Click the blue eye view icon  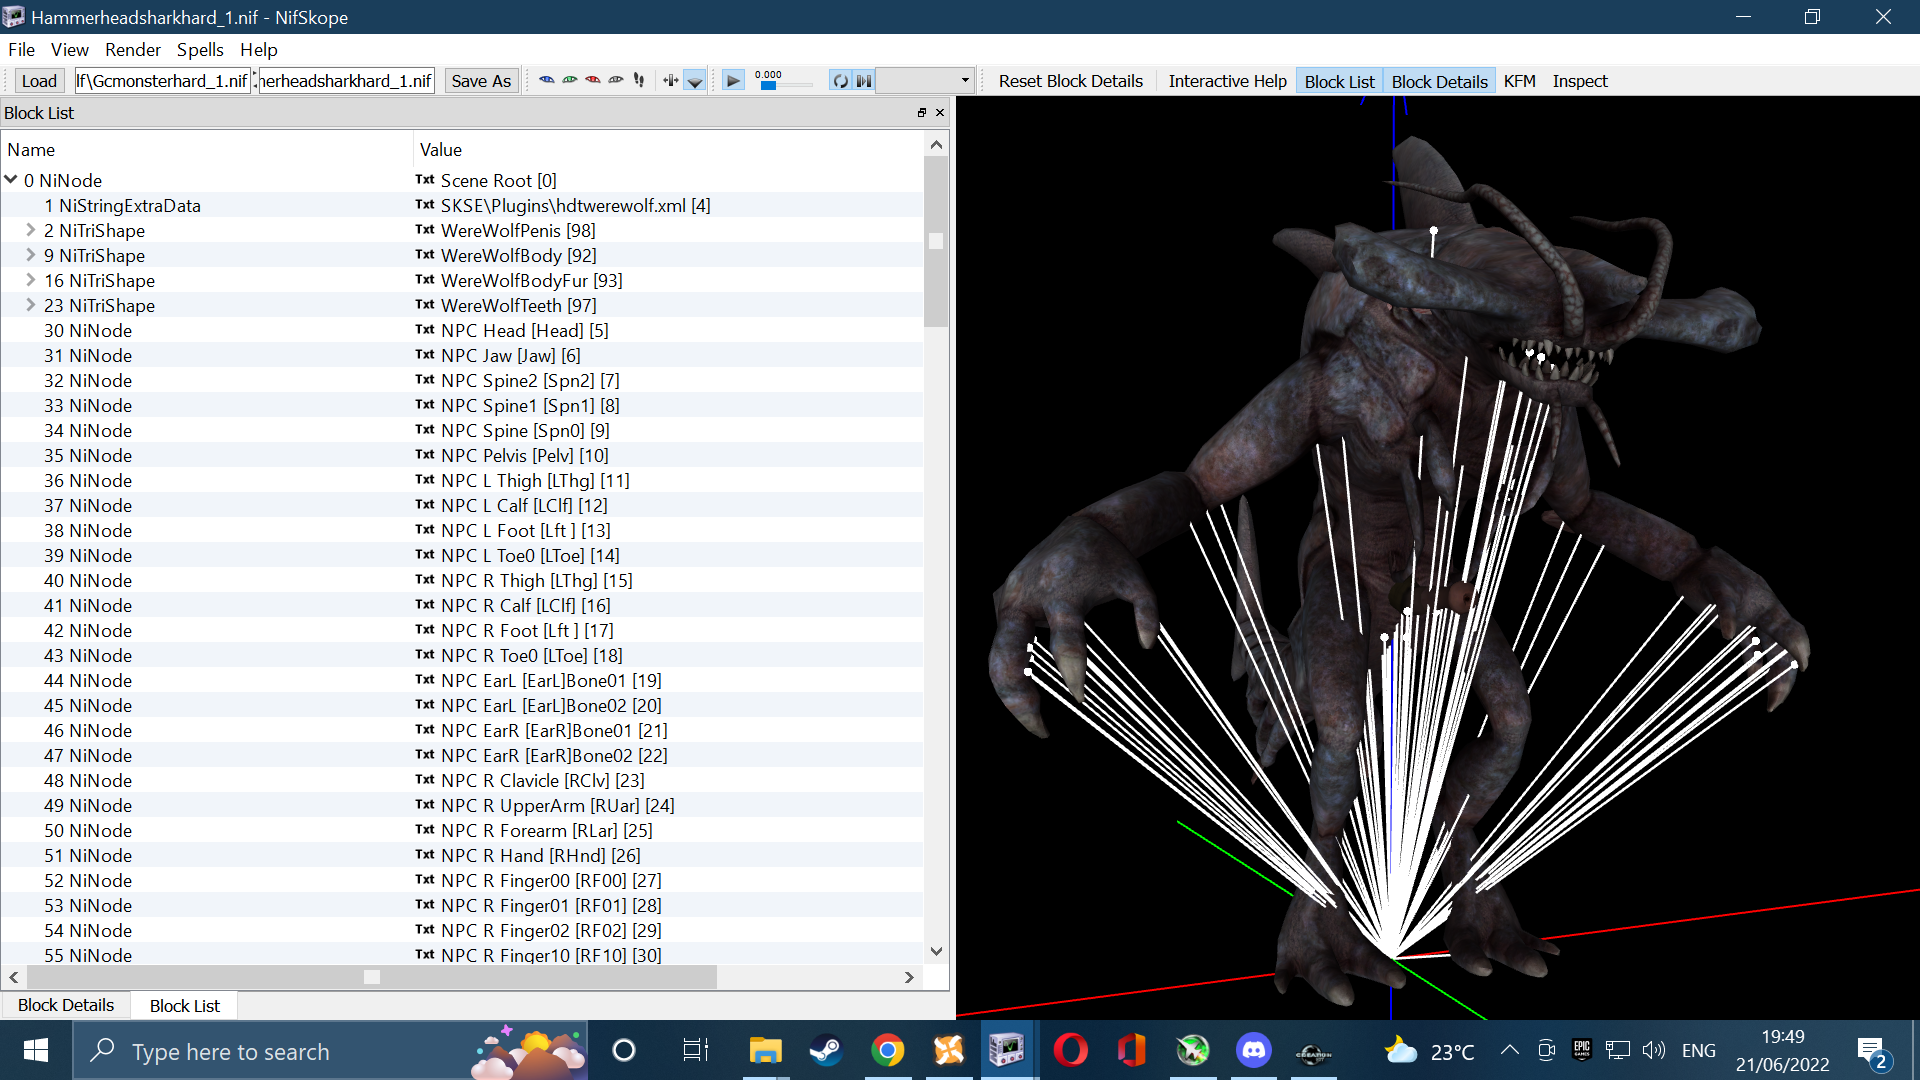(546, 80)
